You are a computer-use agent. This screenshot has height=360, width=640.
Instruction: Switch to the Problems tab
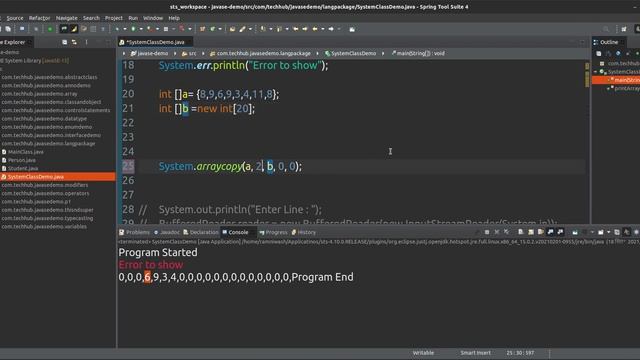134,232
